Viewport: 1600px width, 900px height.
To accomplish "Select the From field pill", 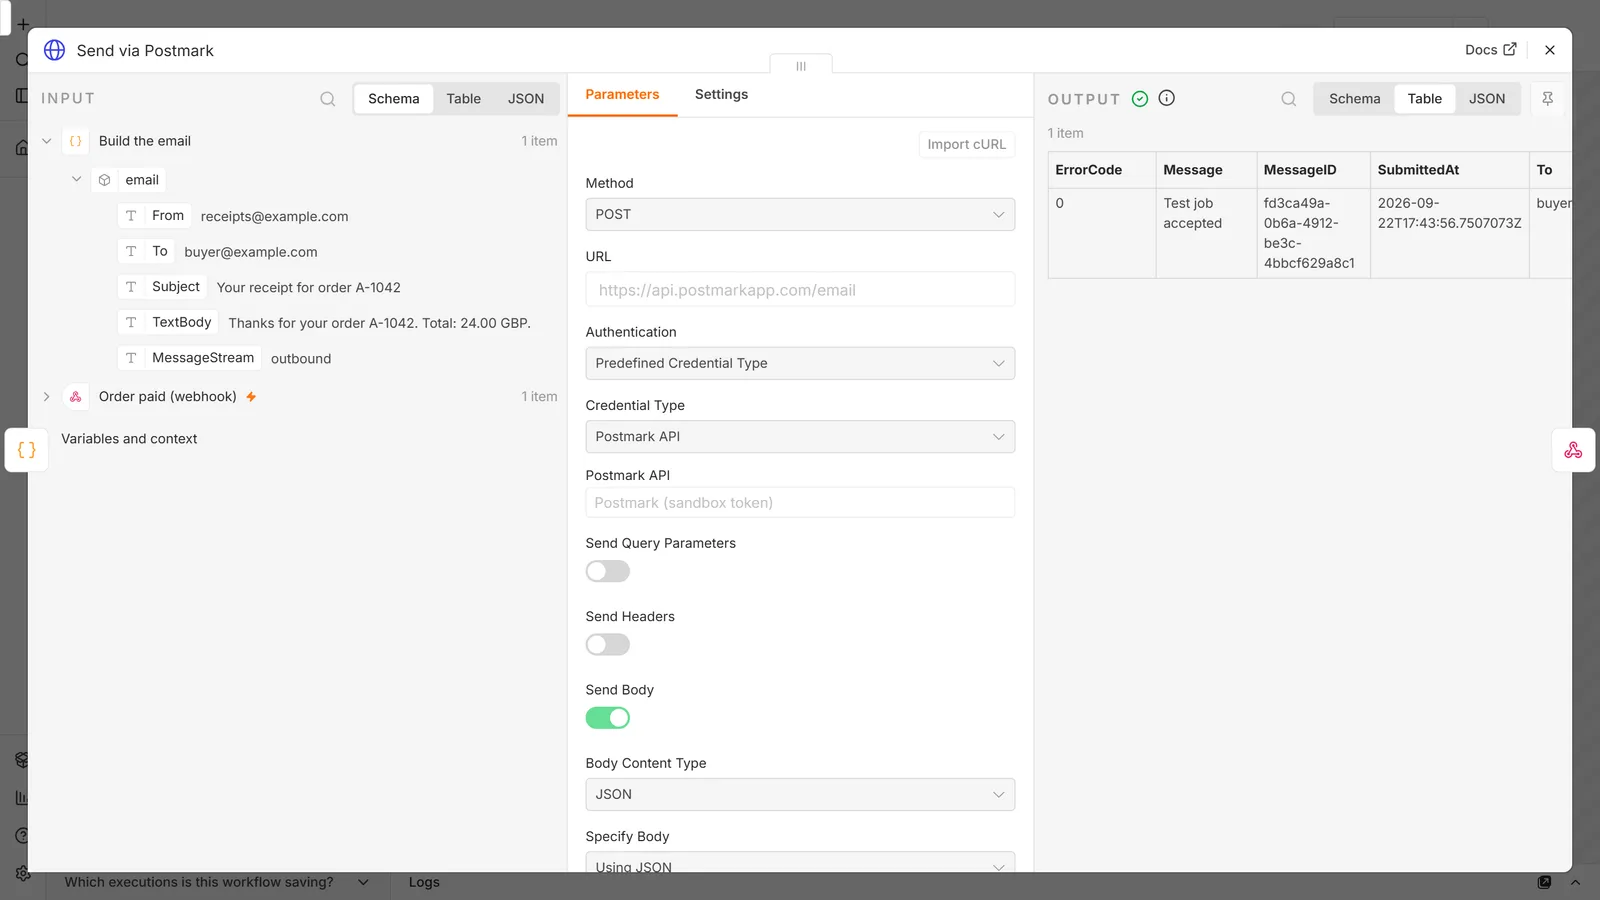I will 155,216.
